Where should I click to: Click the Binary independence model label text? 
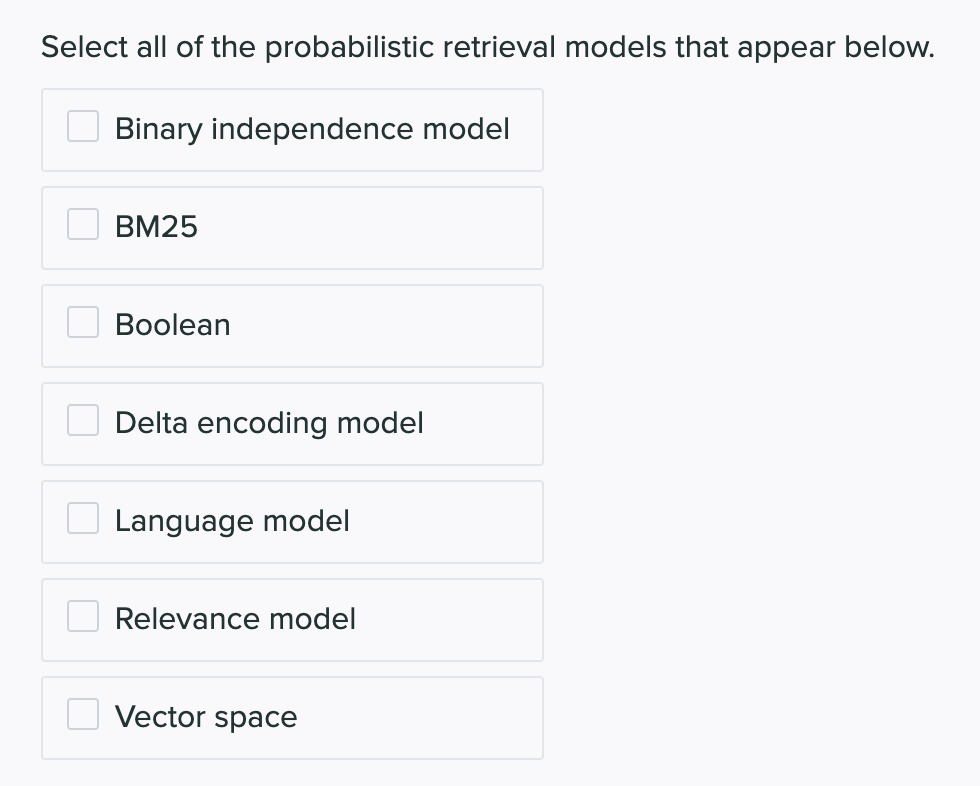pyautogui.click(x=312, y=129)
